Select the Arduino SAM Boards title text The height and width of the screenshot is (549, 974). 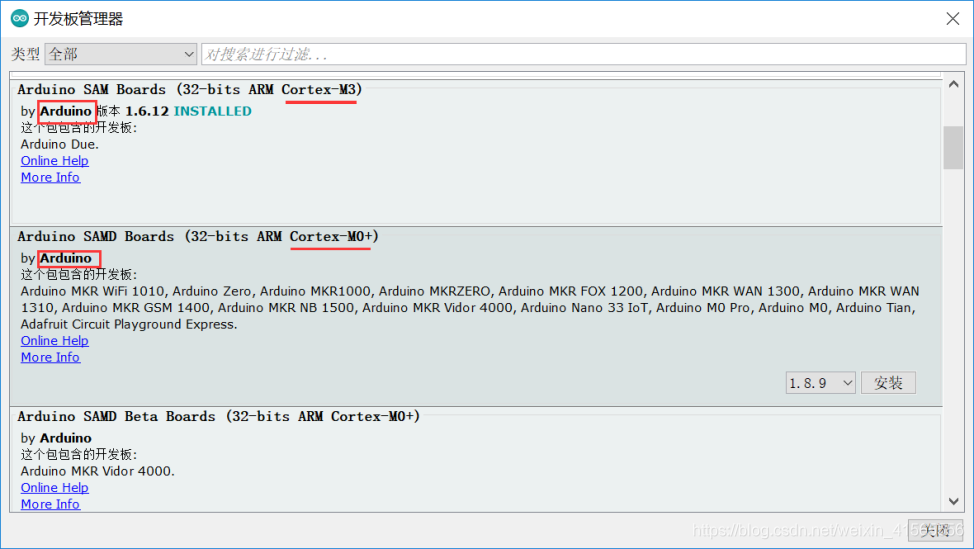tap(189, 89)
